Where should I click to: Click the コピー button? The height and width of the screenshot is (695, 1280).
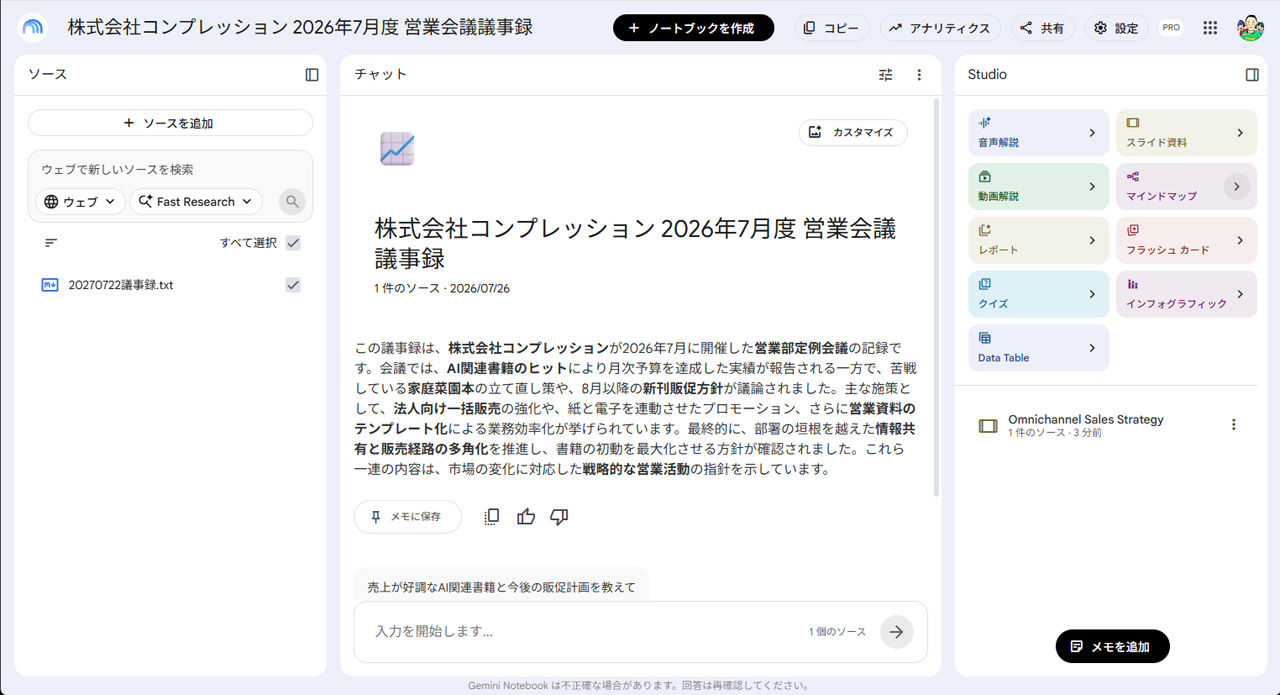click(832, 28)
